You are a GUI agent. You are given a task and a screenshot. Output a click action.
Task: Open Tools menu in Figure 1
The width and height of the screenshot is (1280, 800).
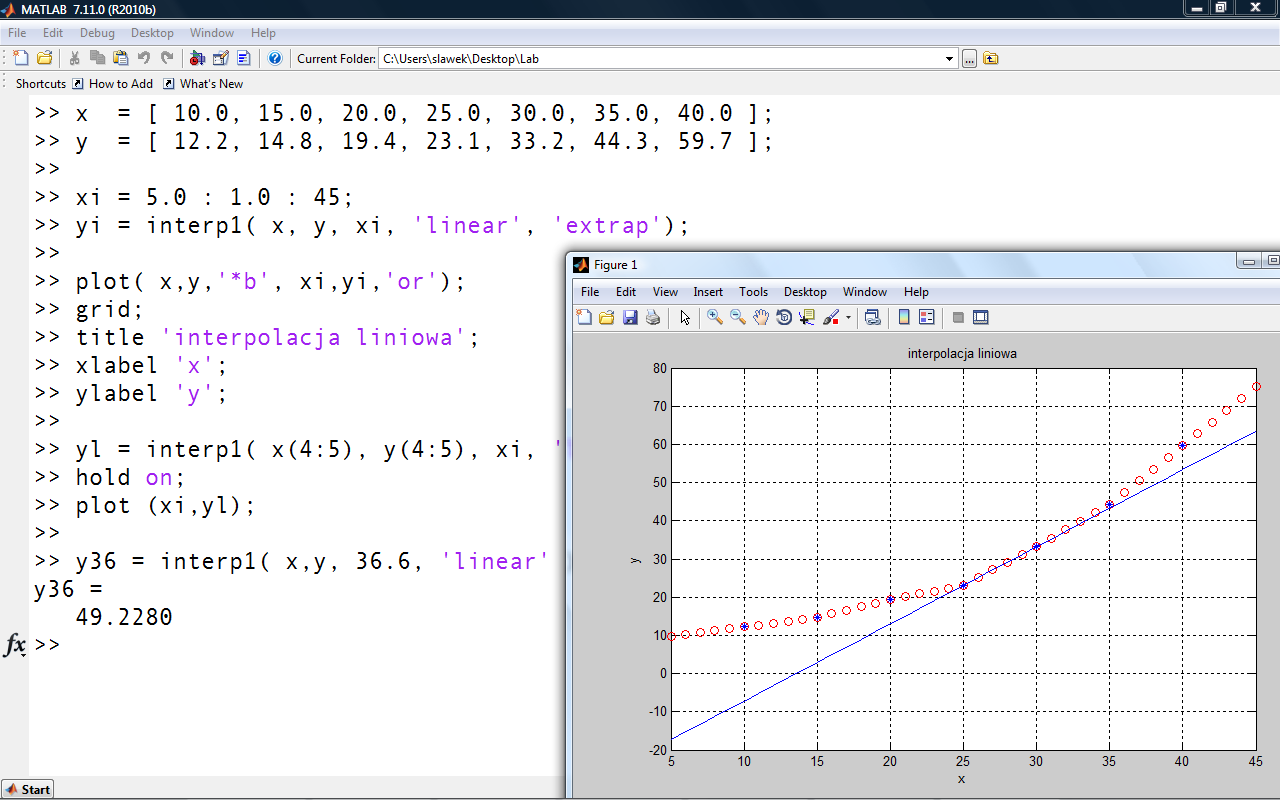tap(754, 292)
